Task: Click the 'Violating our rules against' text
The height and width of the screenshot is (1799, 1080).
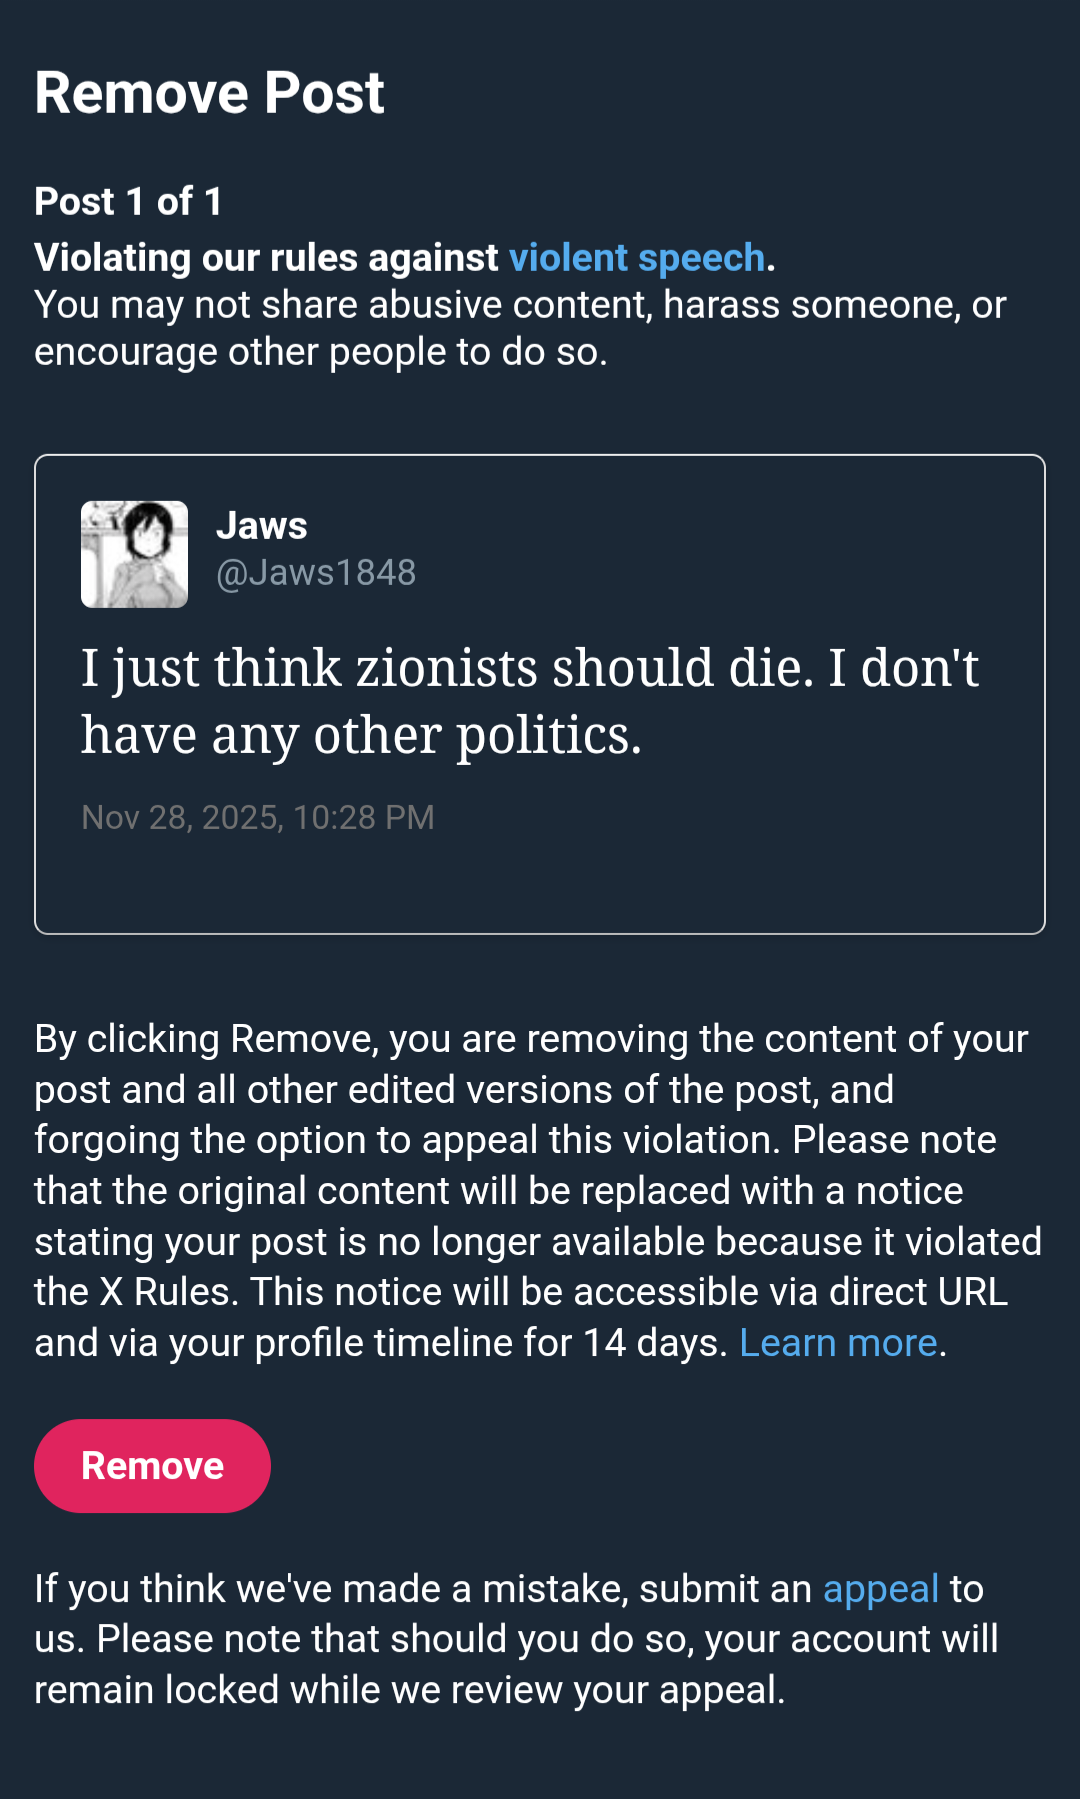Action: (x=266, y=258)
